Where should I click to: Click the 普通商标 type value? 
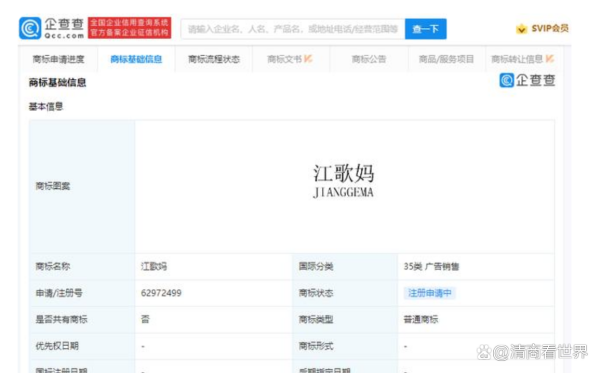tap(421, 319)
